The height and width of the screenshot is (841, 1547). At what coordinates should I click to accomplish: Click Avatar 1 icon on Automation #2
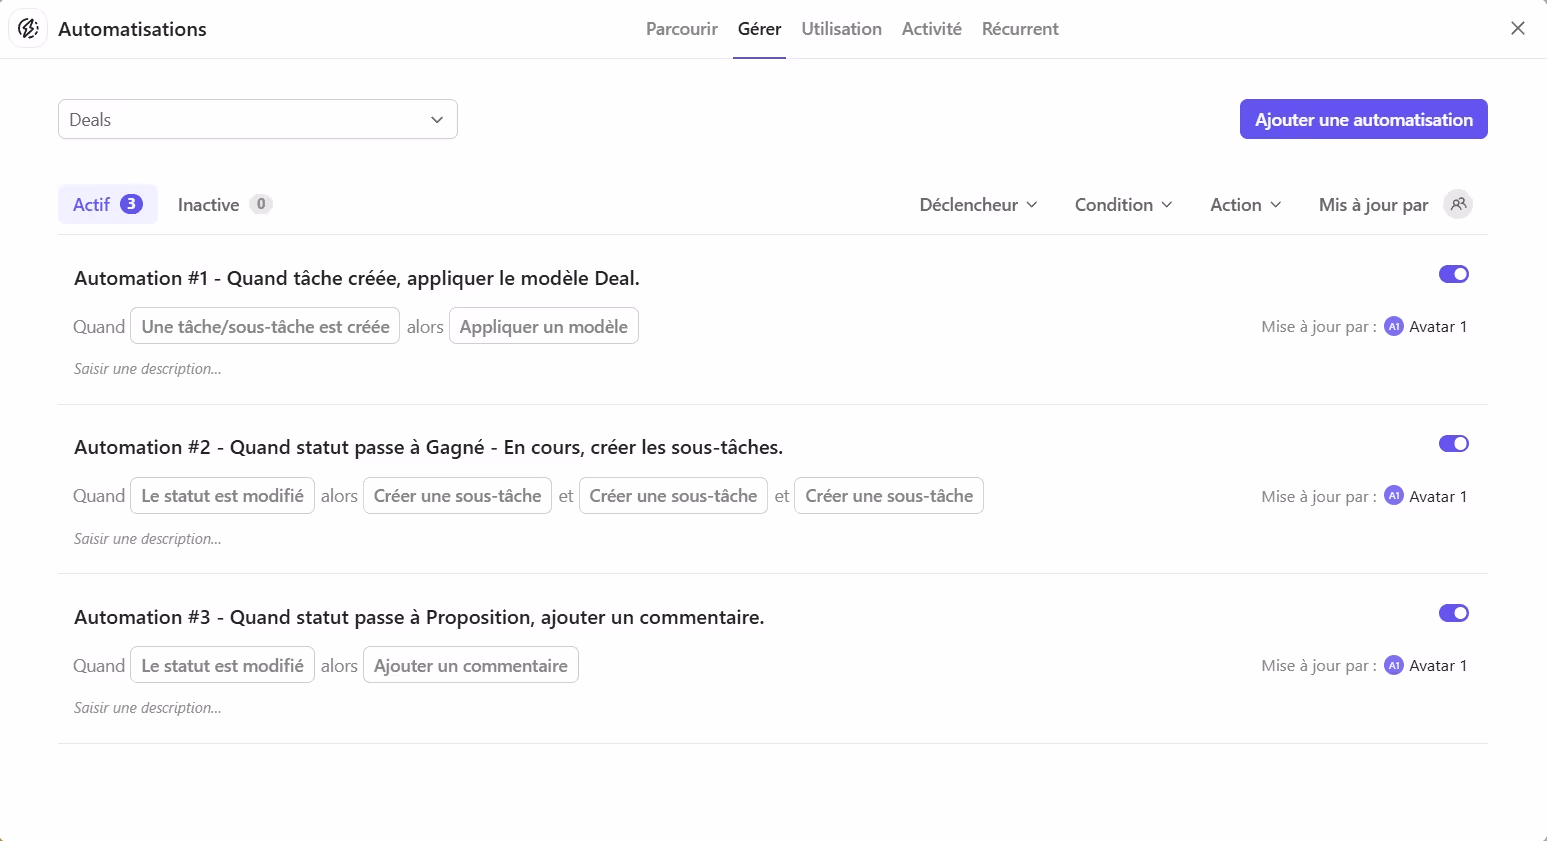coord(1393,496)
